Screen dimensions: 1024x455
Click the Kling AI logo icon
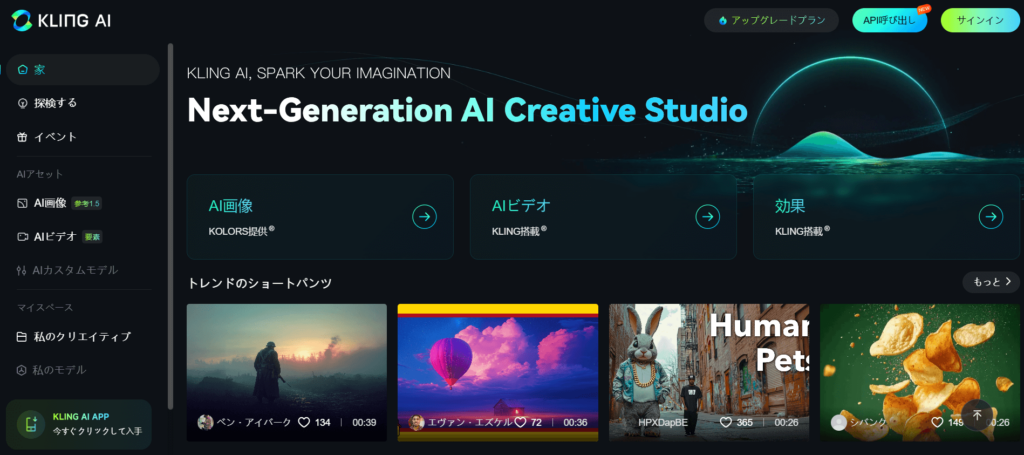click(22, 20)
